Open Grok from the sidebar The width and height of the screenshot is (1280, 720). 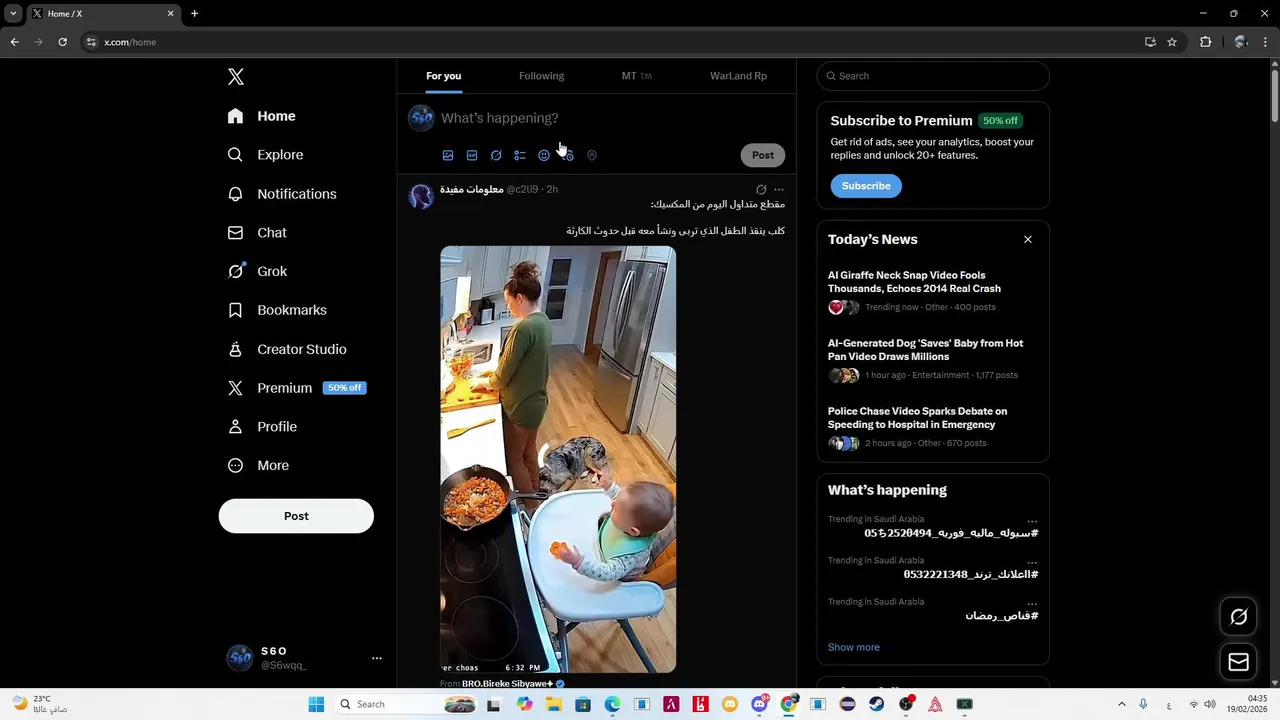(257, 271)
